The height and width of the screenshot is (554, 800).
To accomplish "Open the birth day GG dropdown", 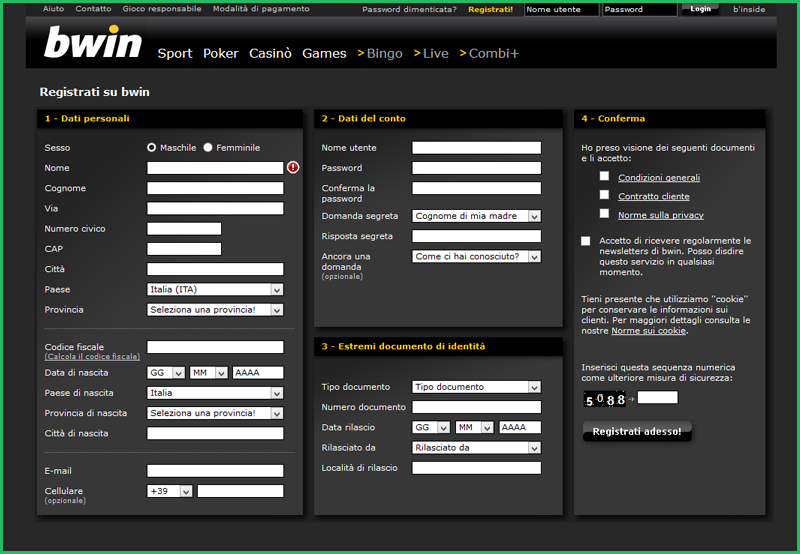I will 166,373.
